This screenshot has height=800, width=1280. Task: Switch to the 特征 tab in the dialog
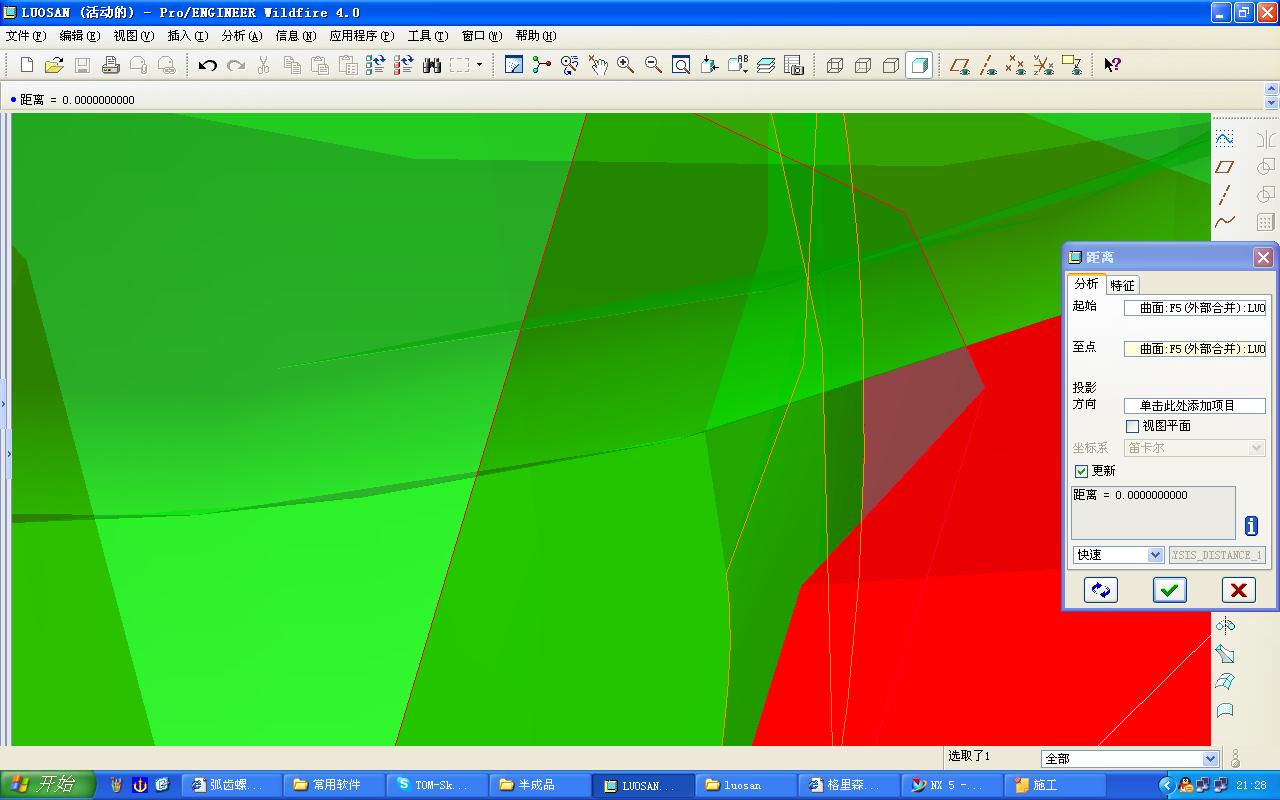[x=1123, y=285]
